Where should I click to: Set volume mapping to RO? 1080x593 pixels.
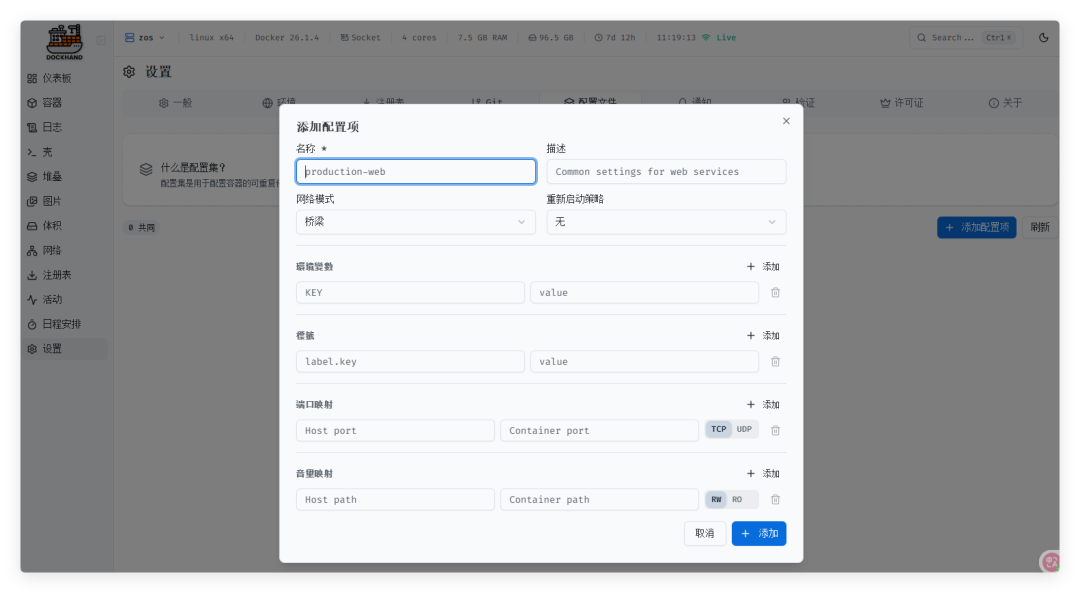tap(738, 499)
